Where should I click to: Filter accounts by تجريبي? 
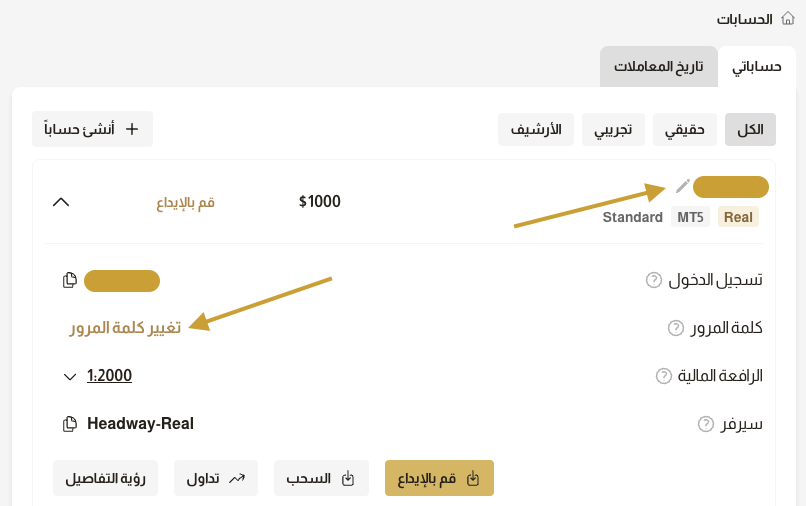tap(613, 129)
